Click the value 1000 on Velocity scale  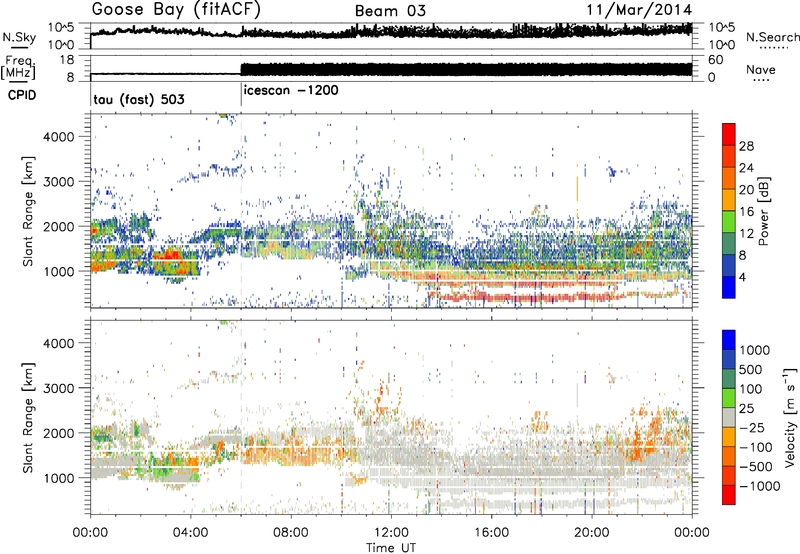tap(754, 350)
